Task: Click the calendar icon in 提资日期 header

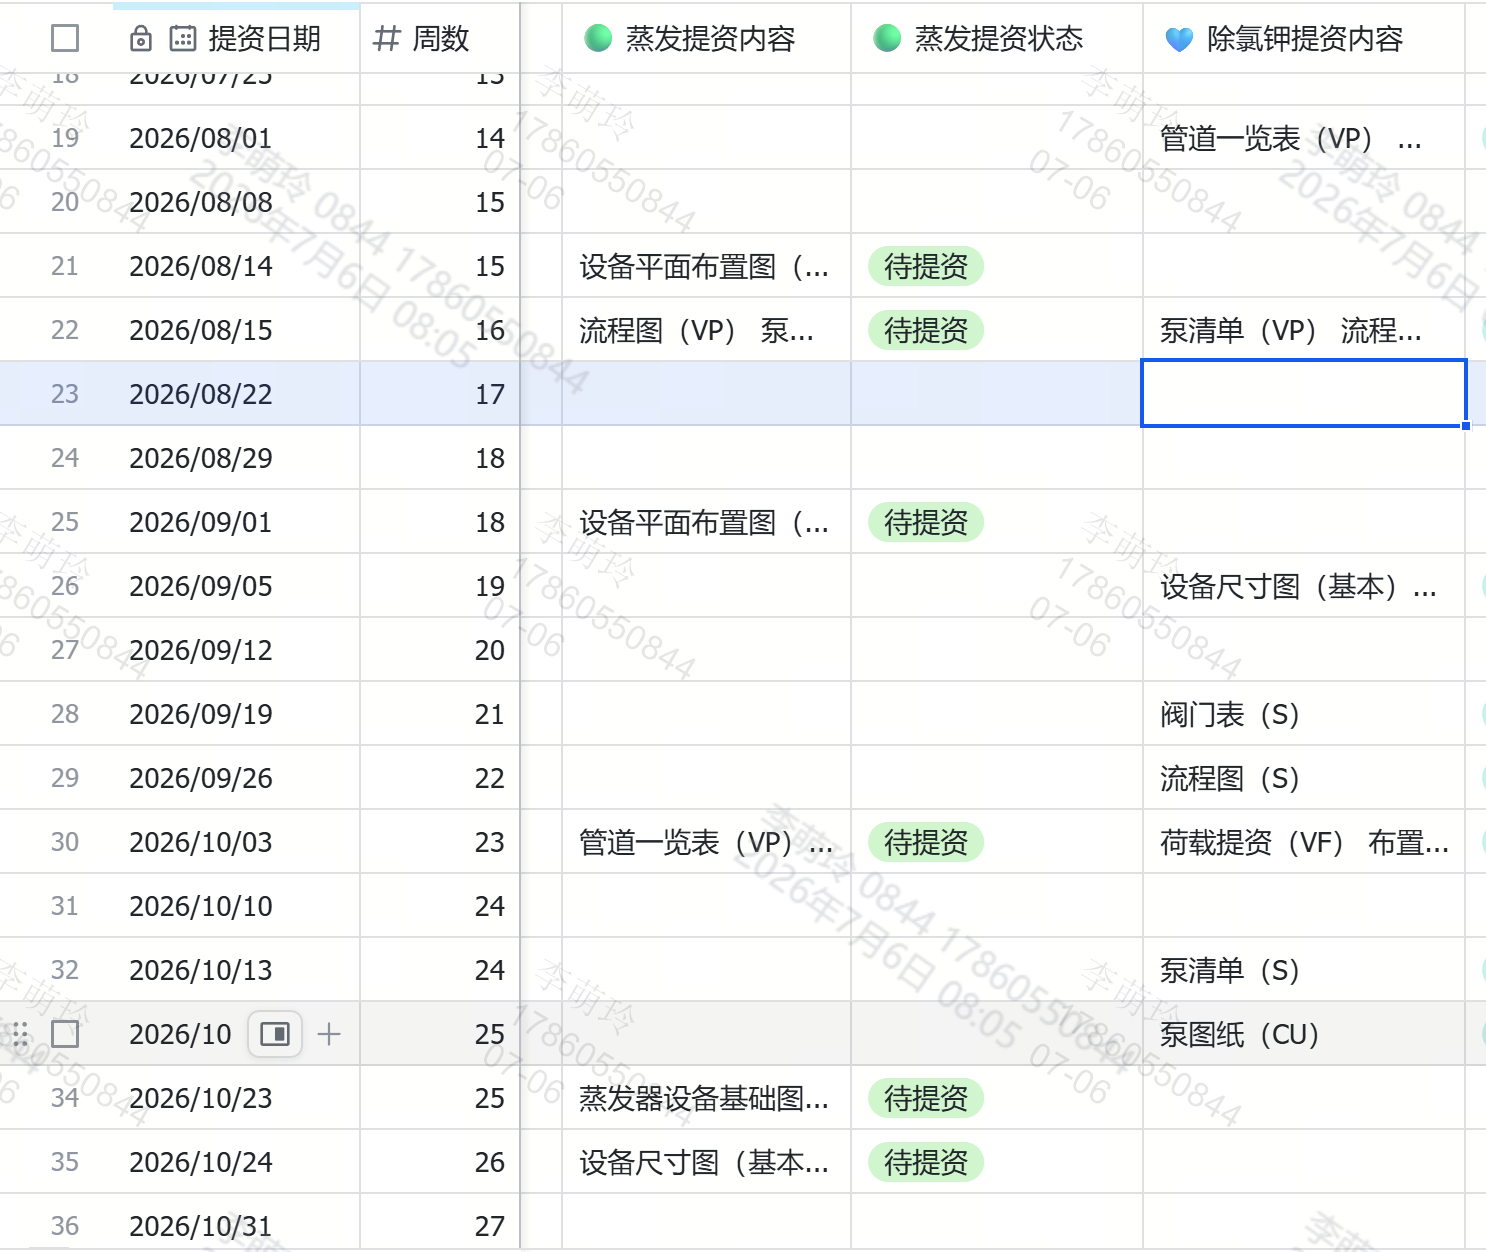Action: (183, 39)
